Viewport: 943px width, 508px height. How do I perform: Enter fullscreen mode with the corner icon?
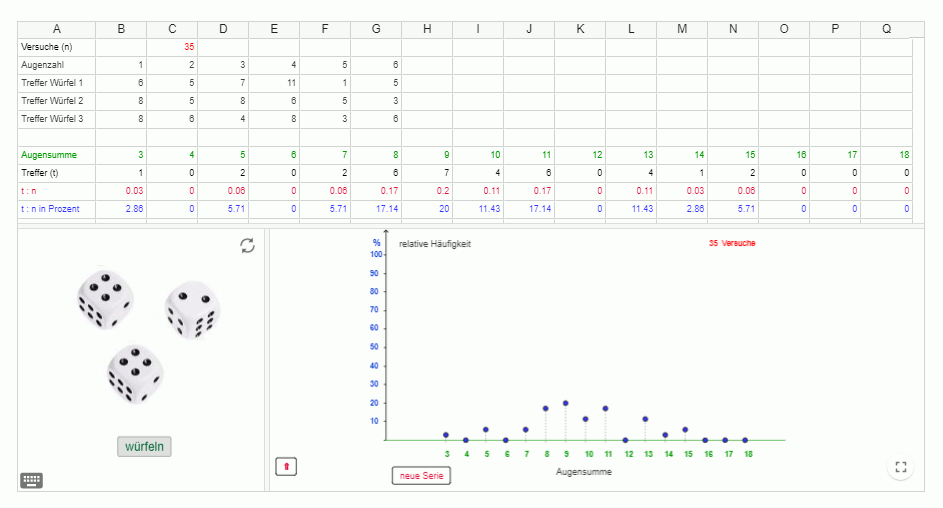[900, 467]
